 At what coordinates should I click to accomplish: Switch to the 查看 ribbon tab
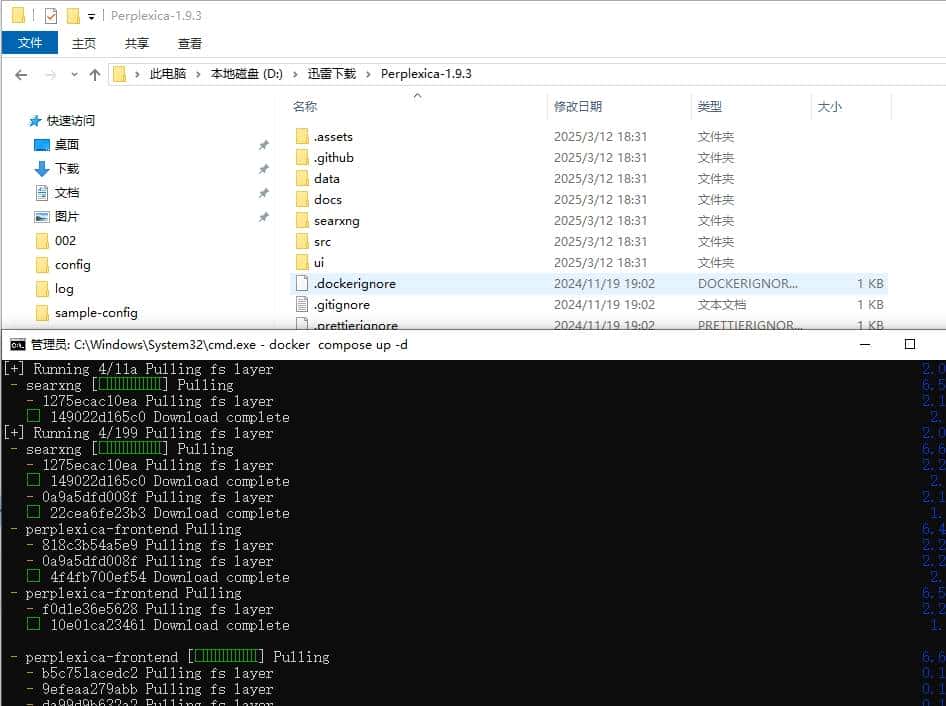pyautogui.click(x=190, y=43)
